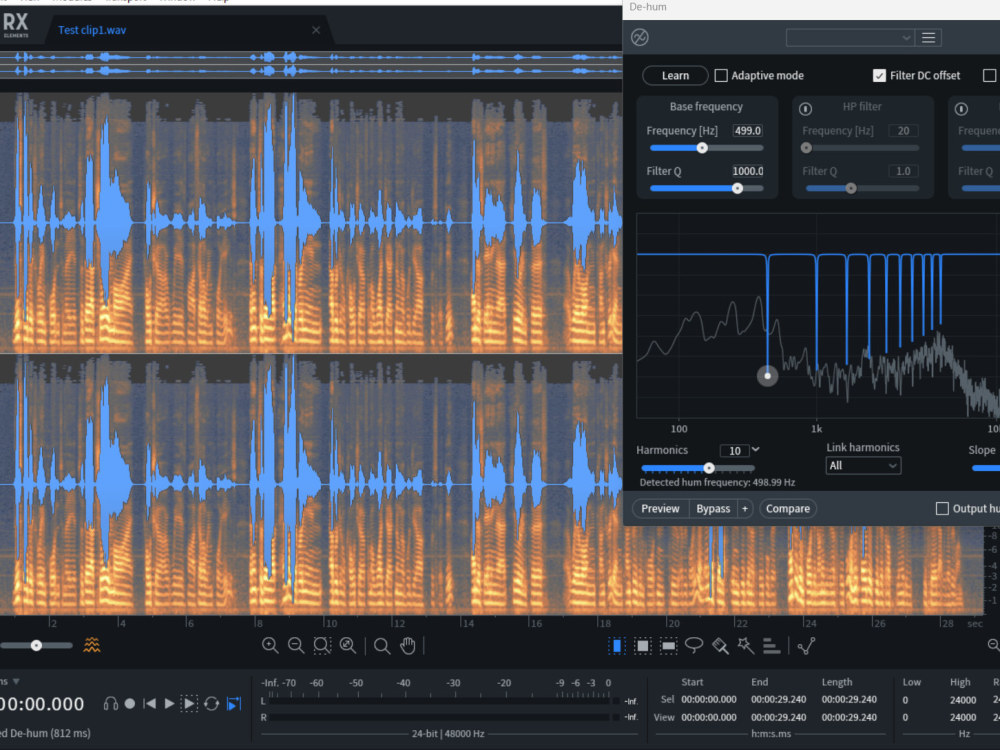Select the Magic wand tool
1000x750 pixels.
tap(746, 645)
